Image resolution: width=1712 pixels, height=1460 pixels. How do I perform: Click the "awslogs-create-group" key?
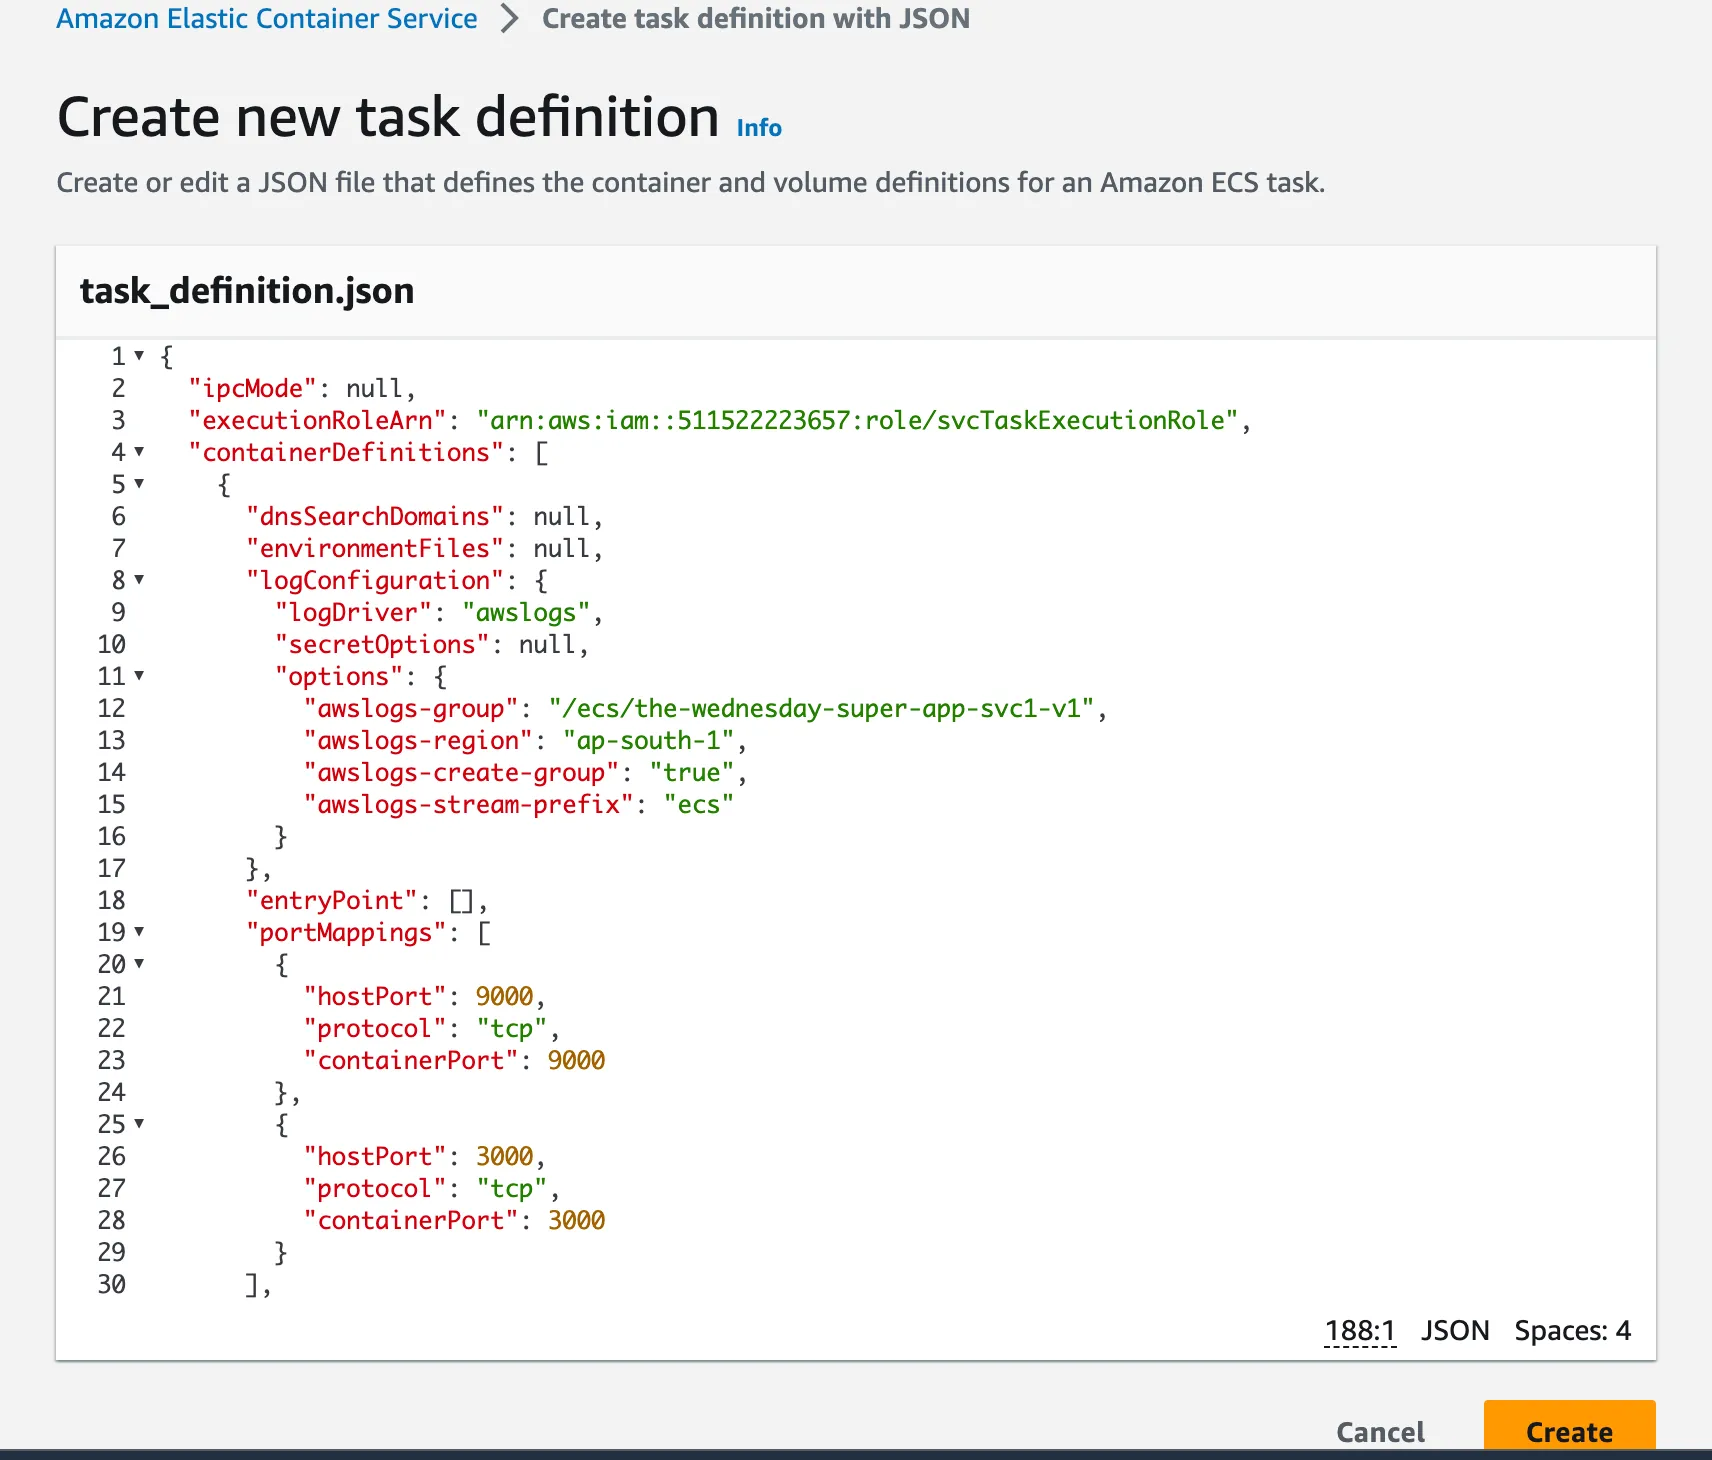(x=462, y=772)
